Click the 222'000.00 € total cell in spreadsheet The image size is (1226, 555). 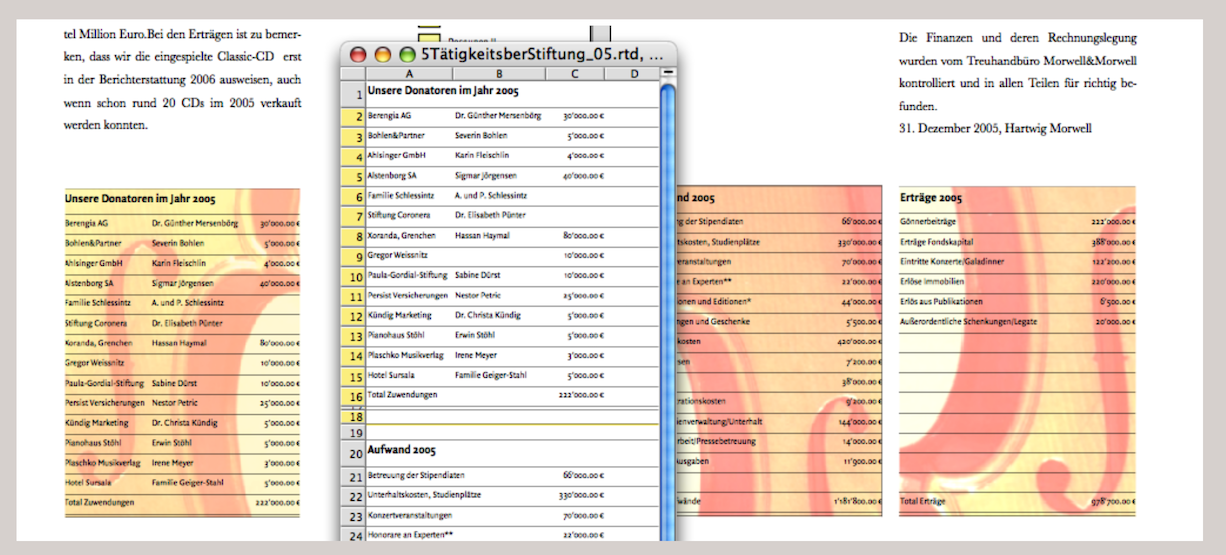pyautogui.click(x=578, y=396)
